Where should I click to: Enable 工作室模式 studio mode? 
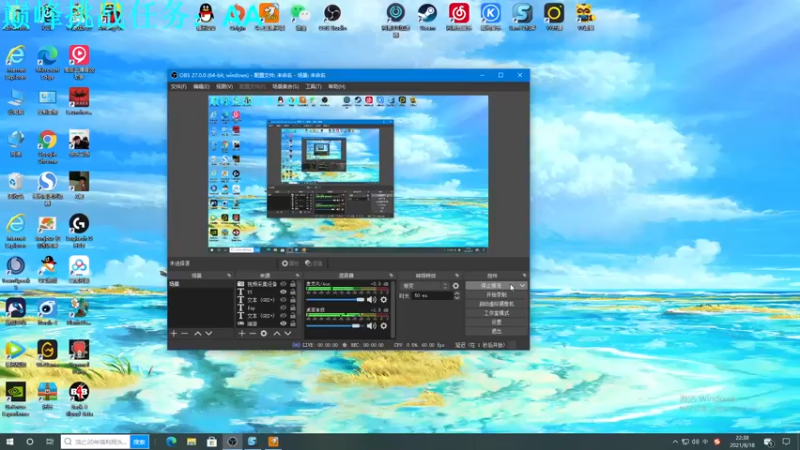(x=496, y=313)
